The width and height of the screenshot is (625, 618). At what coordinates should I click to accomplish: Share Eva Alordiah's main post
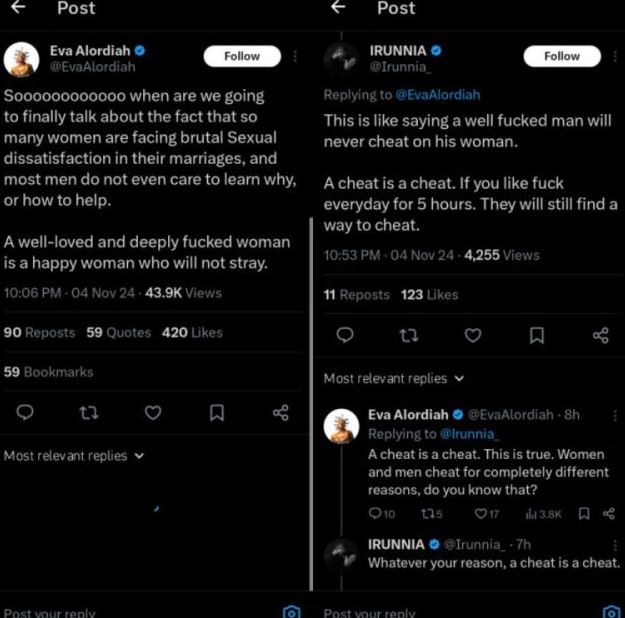pos(280,412)
